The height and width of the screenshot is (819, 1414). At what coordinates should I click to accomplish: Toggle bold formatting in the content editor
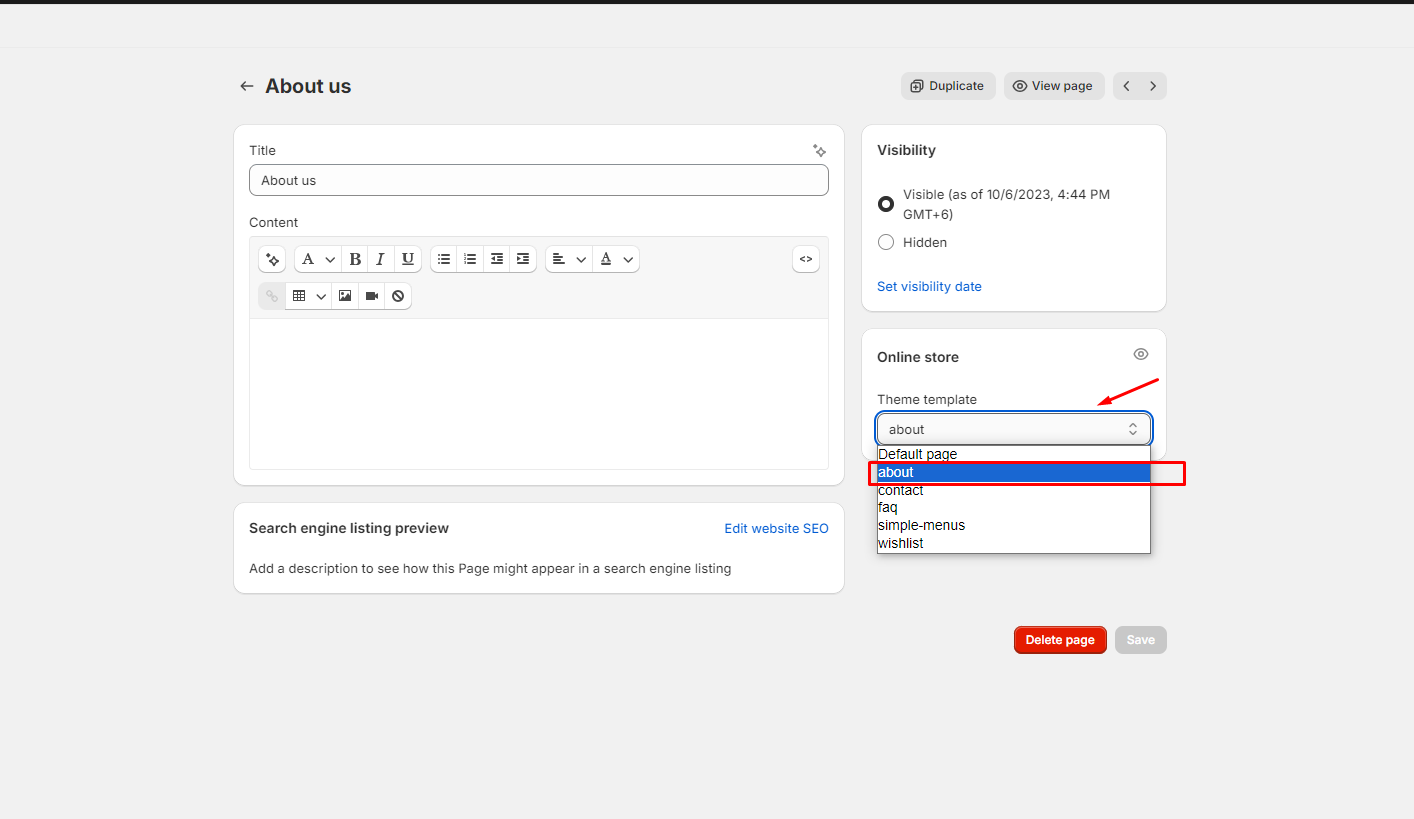coord(355,259)
